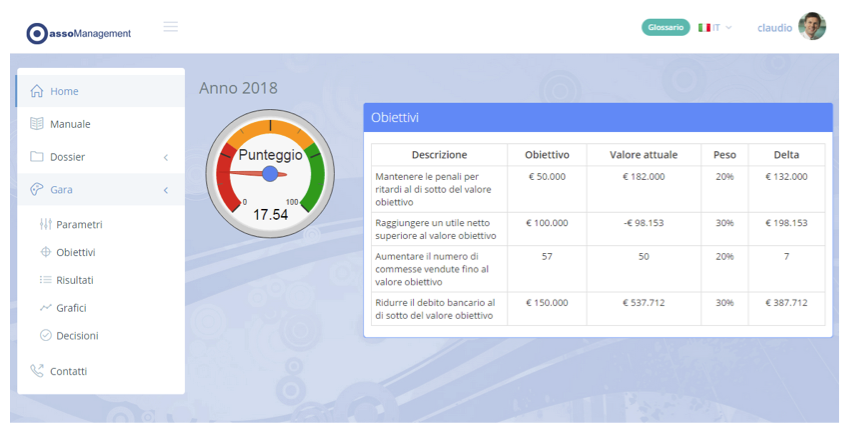
Task: Click the € 198.153 delta value
Action: (787, 223)
